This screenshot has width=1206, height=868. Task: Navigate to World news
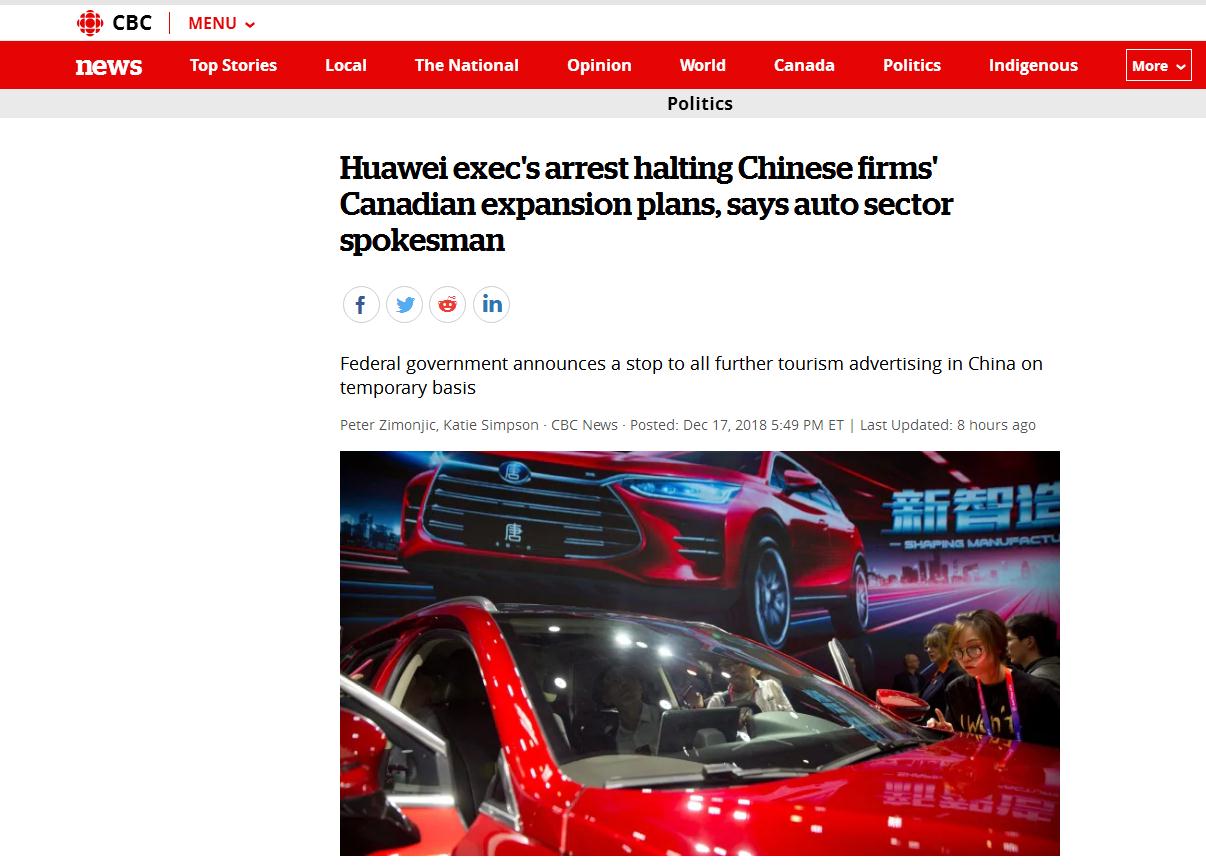point(703,65)
